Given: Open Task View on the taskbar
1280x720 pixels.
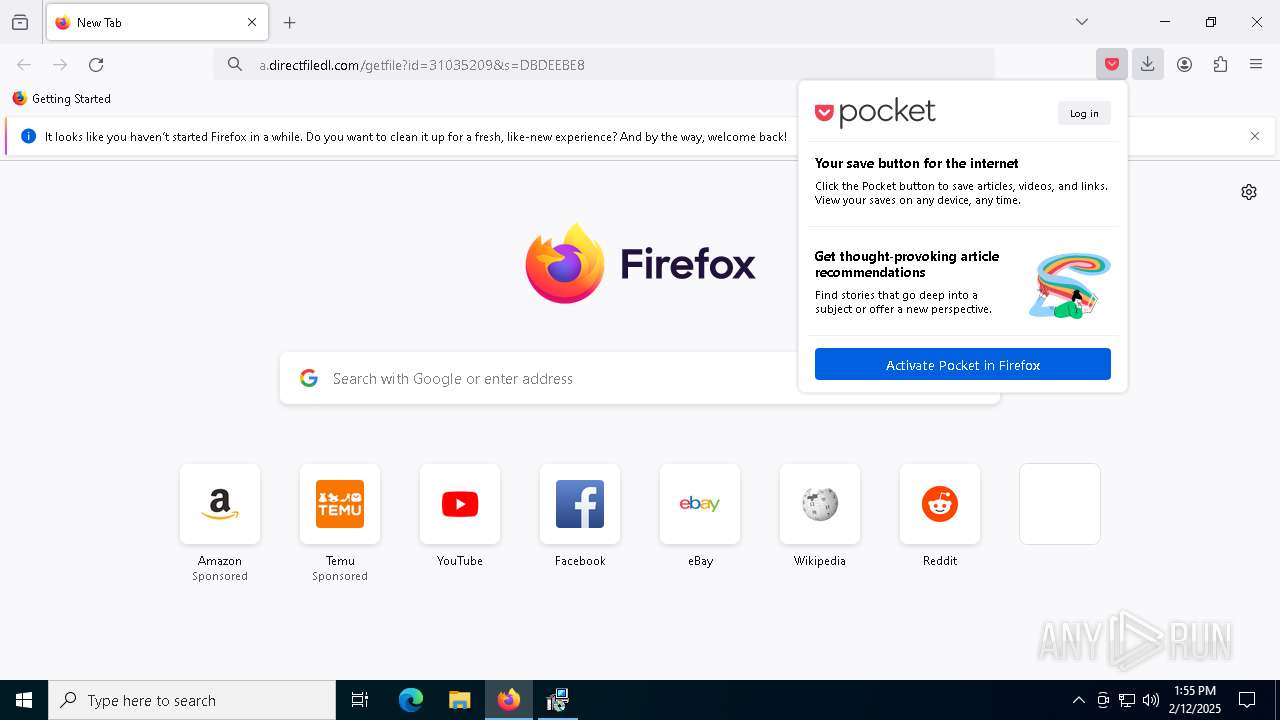Looking at the screenshot, I should 360,700.
